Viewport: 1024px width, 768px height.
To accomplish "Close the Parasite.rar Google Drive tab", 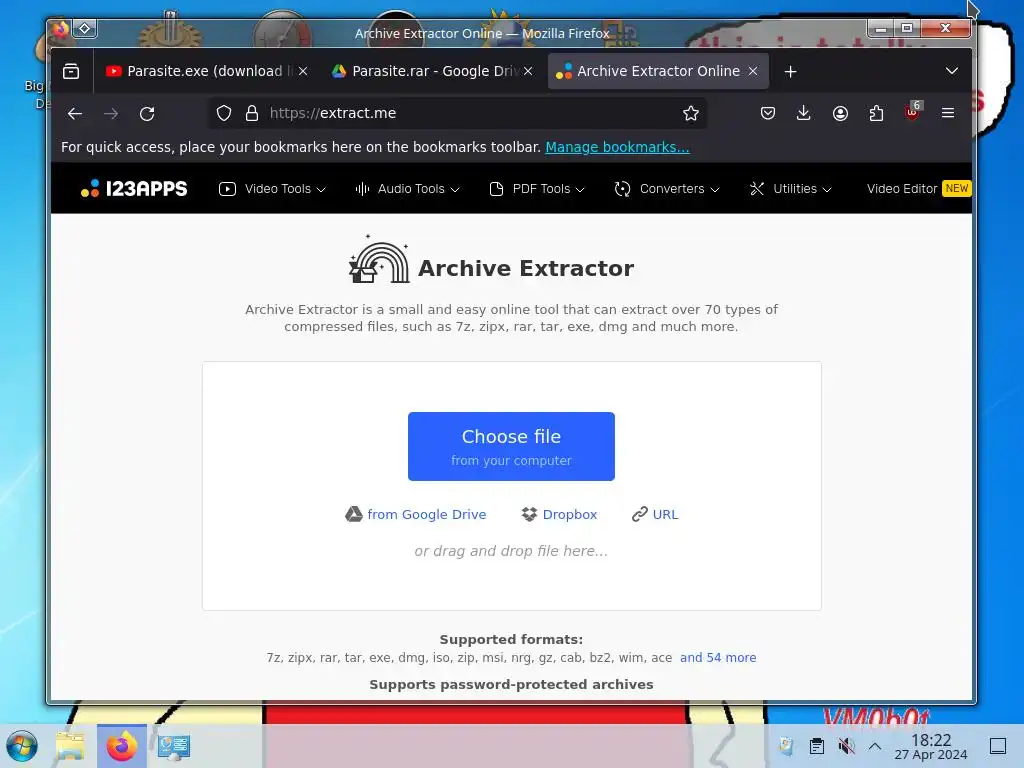I will (x=528, y=71).
